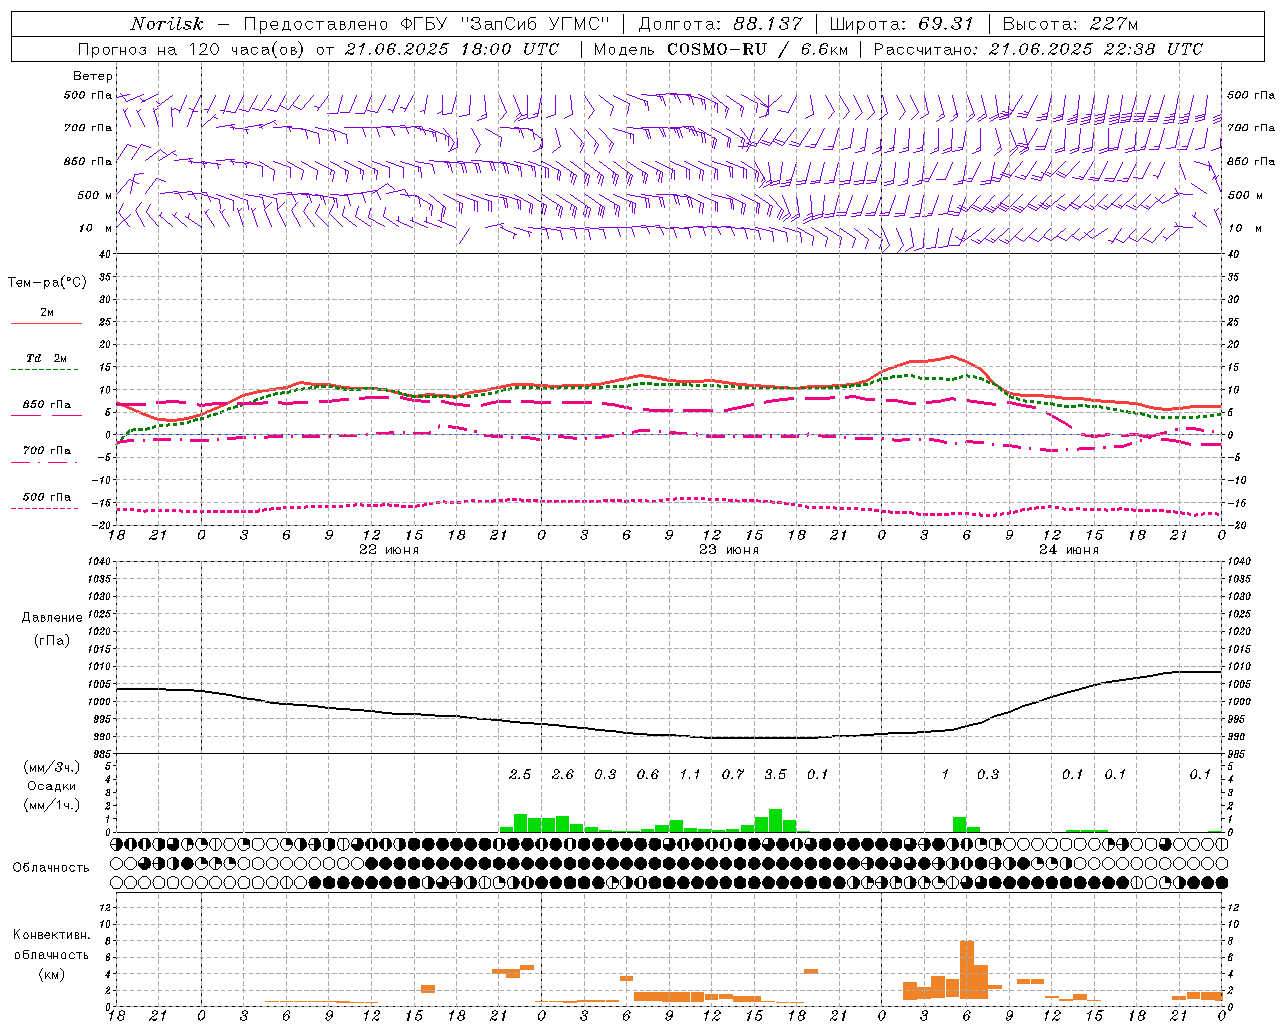Click the "Ветер" wind panel label
This screenshot has height=1024, width=1280.
click(93, 76)
